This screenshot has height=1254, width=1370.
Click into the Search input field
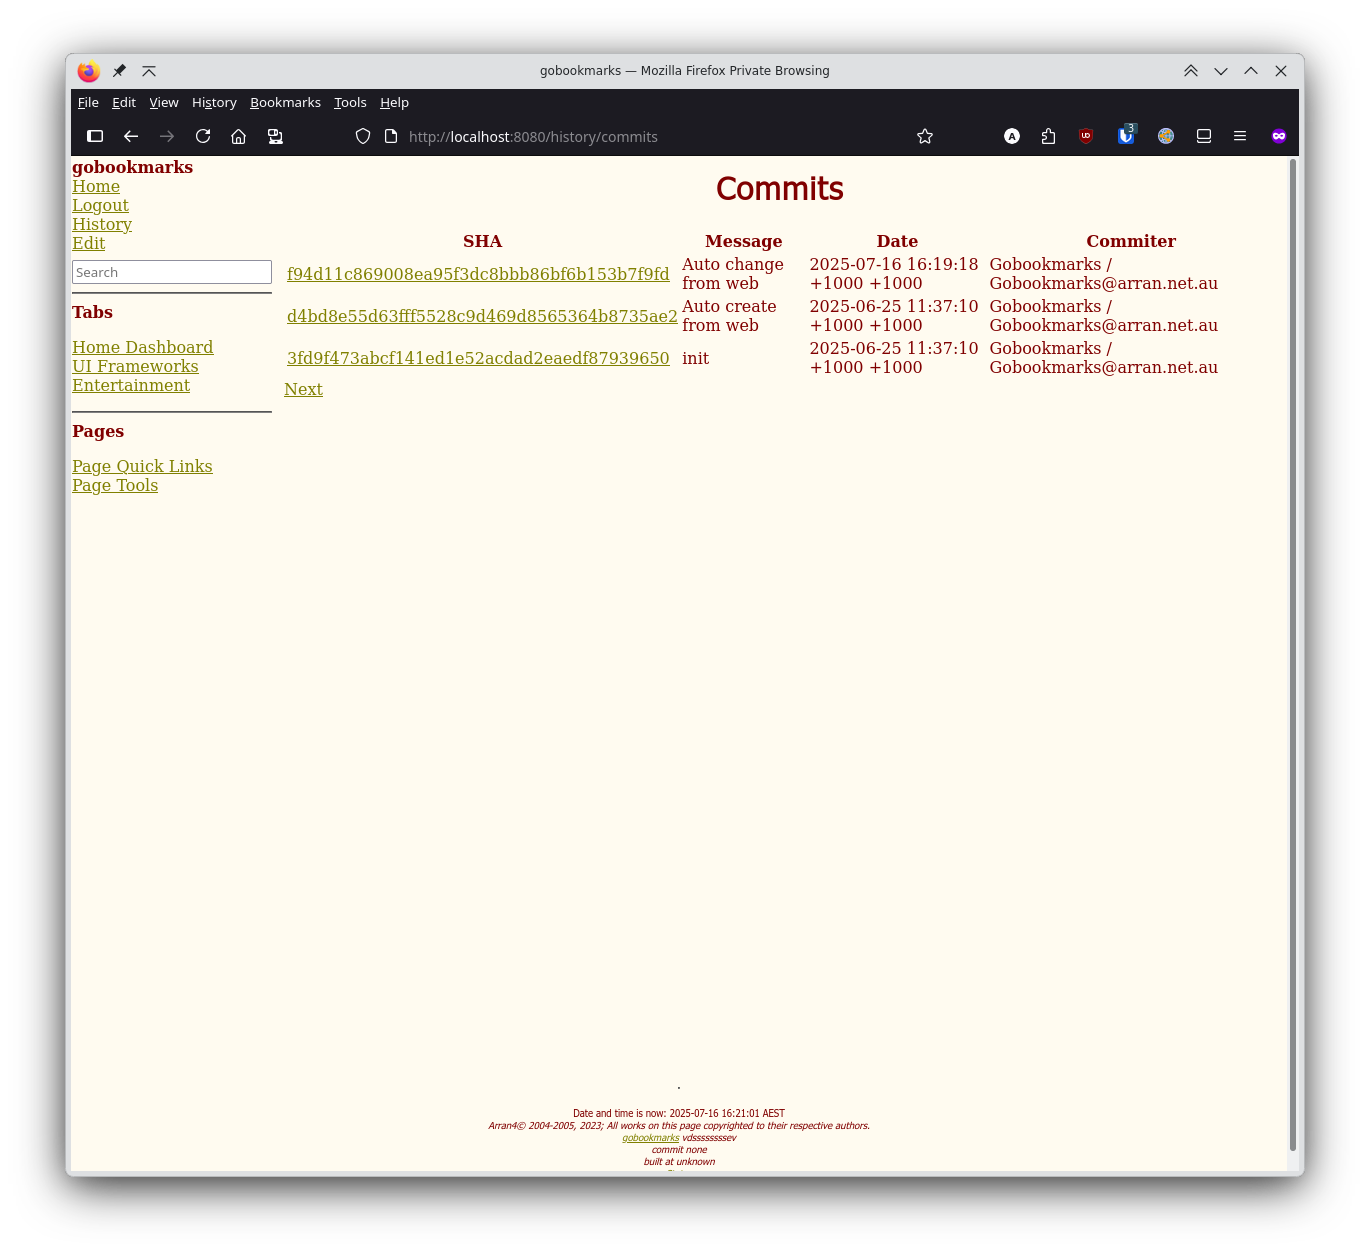pos(172,272)
